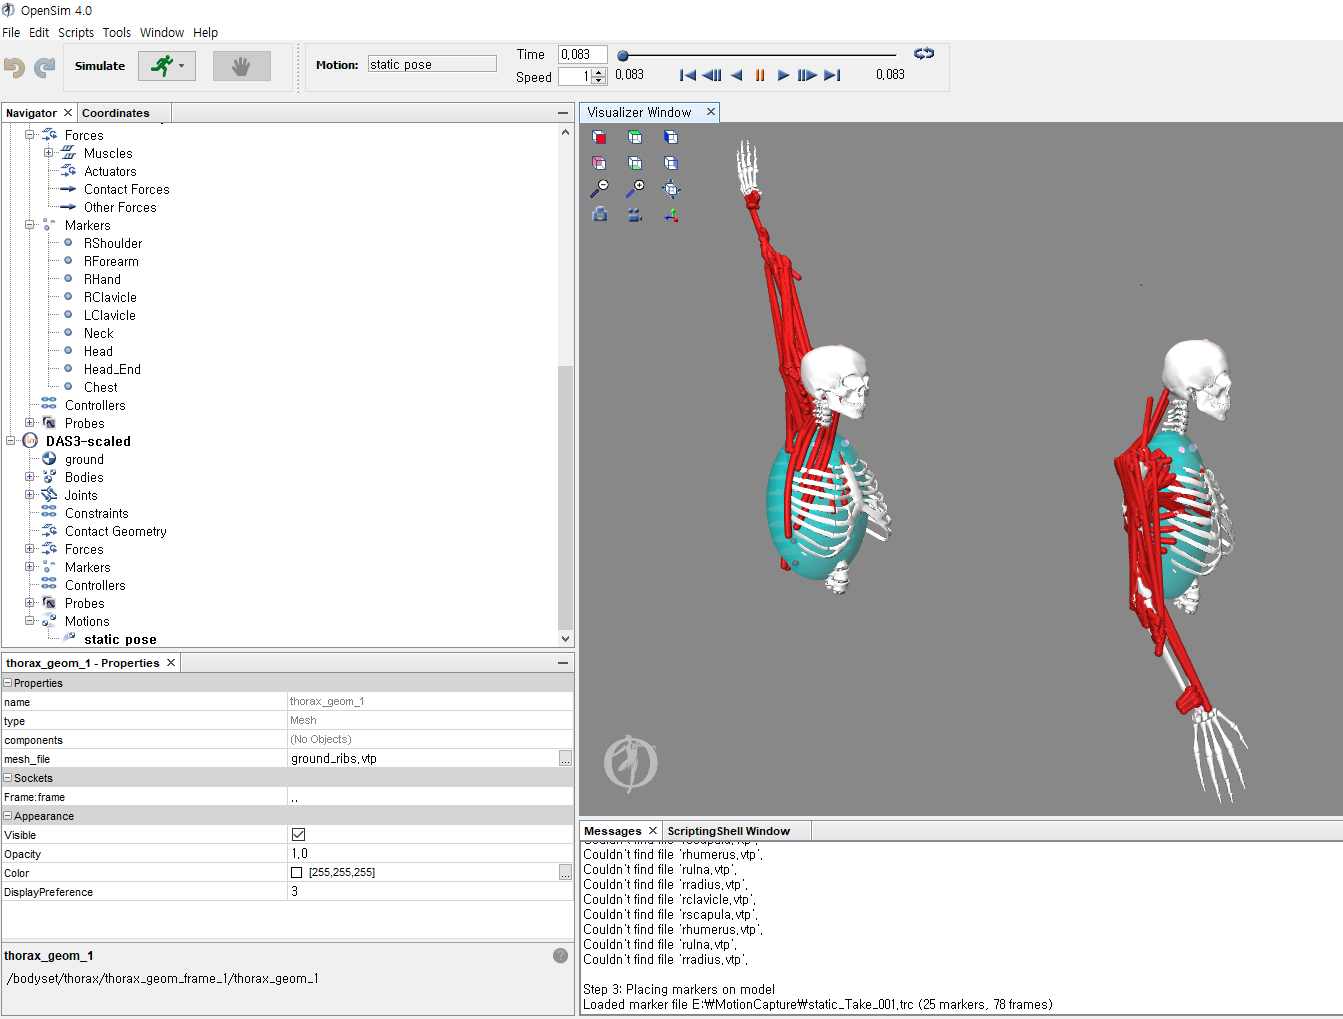Step backward one frame
The width and height of the screenshot is (1343, 1019).
(712, 75)
